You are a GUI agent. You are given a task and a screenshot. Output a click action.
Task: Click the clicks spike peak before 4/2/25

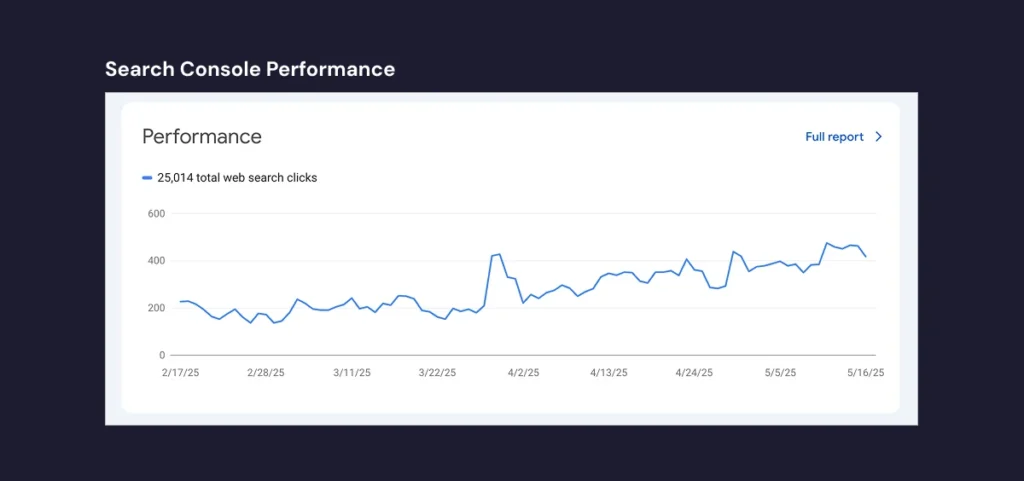click(499, 254)
